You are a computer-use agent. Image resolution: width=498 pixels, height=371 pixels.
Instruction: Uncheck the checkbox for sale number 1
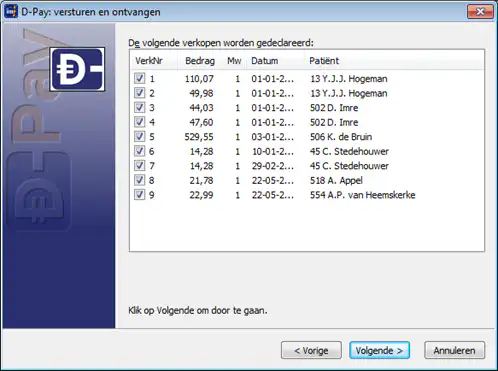[139, 79]
